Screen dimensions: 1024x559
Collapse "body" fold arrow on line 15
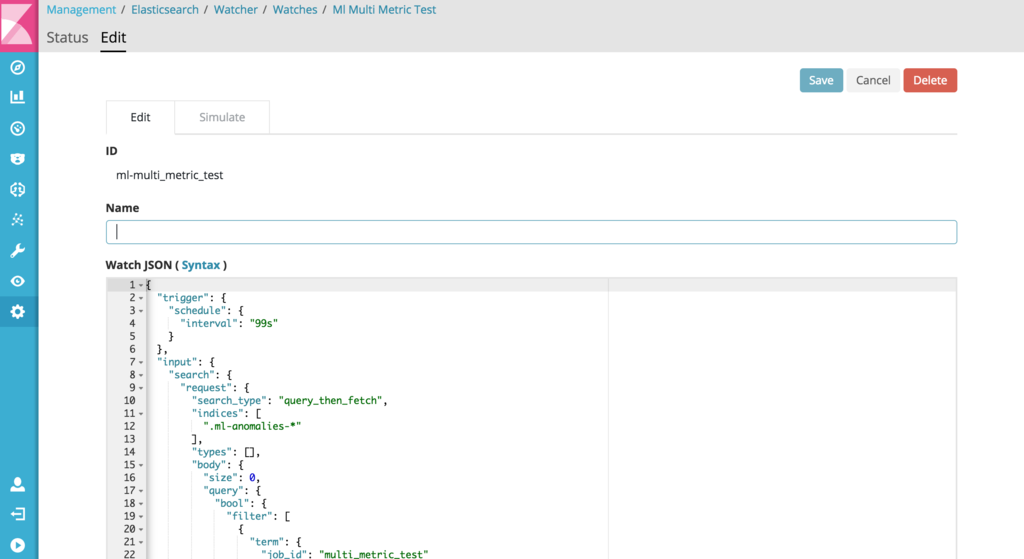(141, 466)
